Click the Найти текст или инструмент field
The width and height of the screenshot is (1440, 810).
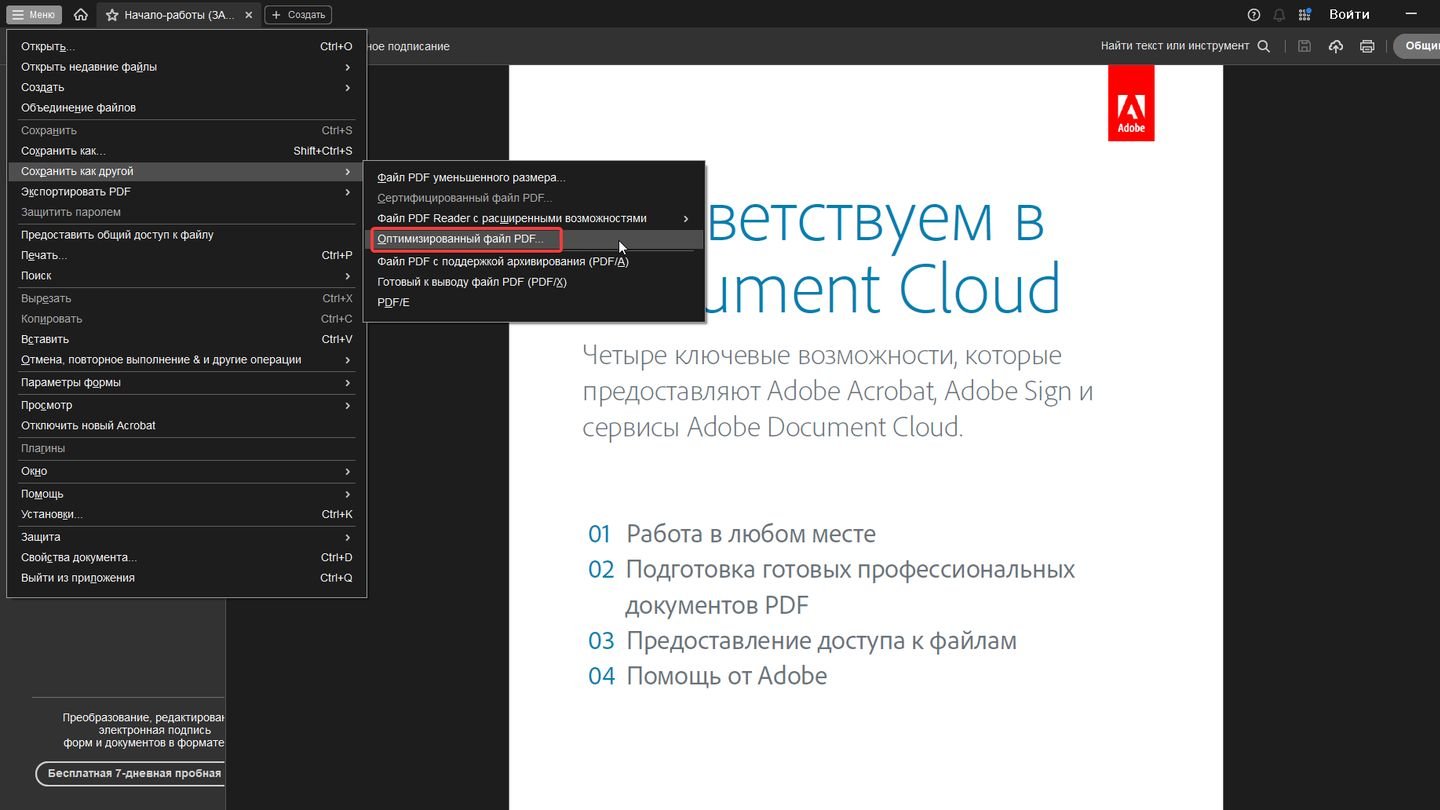[1175, 46]
